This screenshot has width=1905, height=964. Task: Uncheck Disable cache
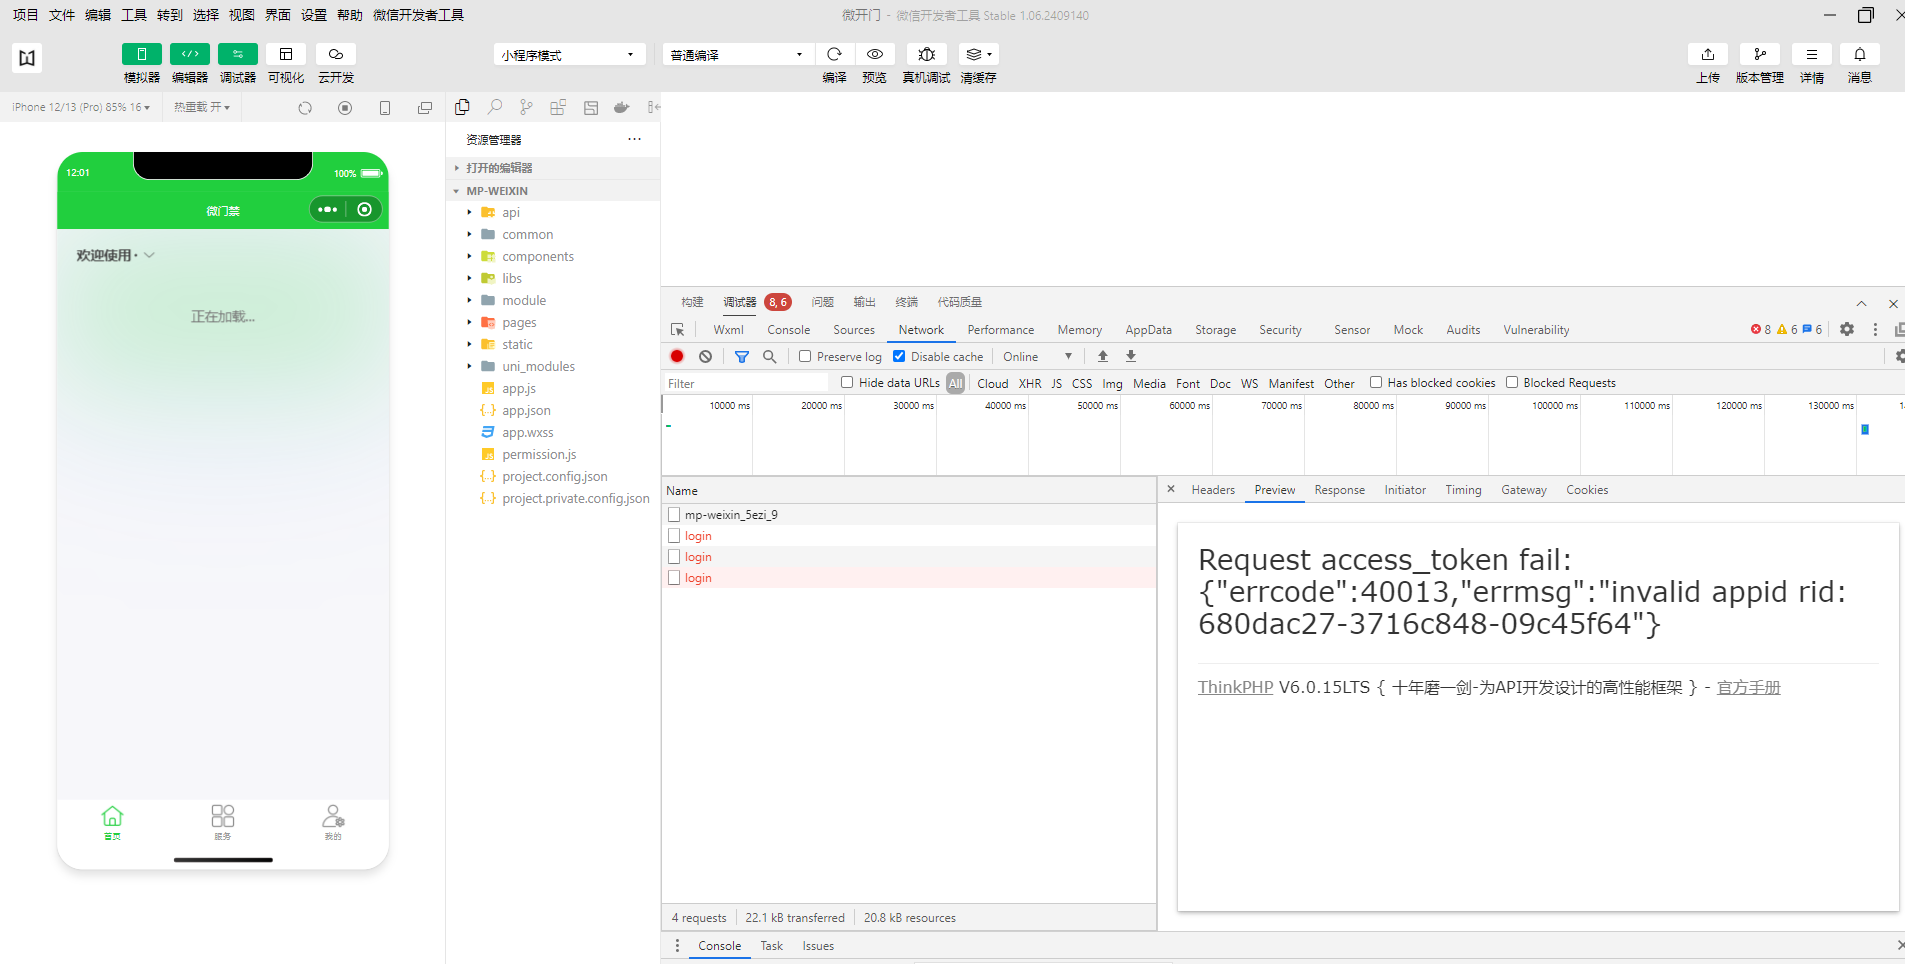(899, 356)
